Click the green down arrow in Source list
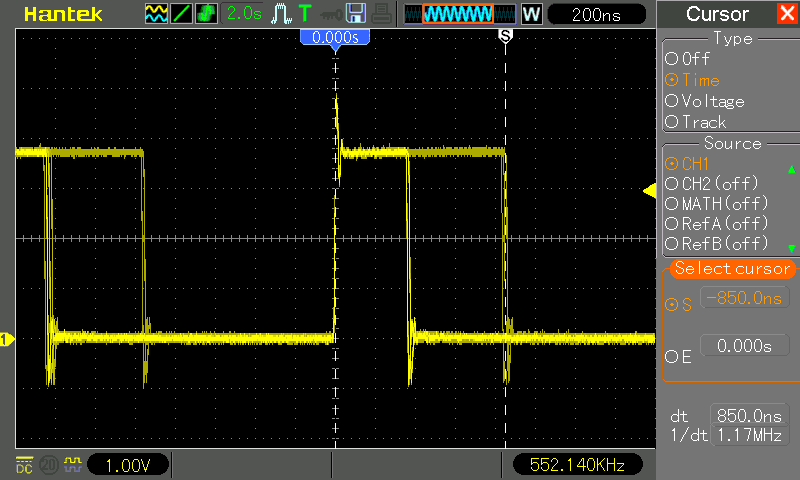800x480 pixels. 791,249
